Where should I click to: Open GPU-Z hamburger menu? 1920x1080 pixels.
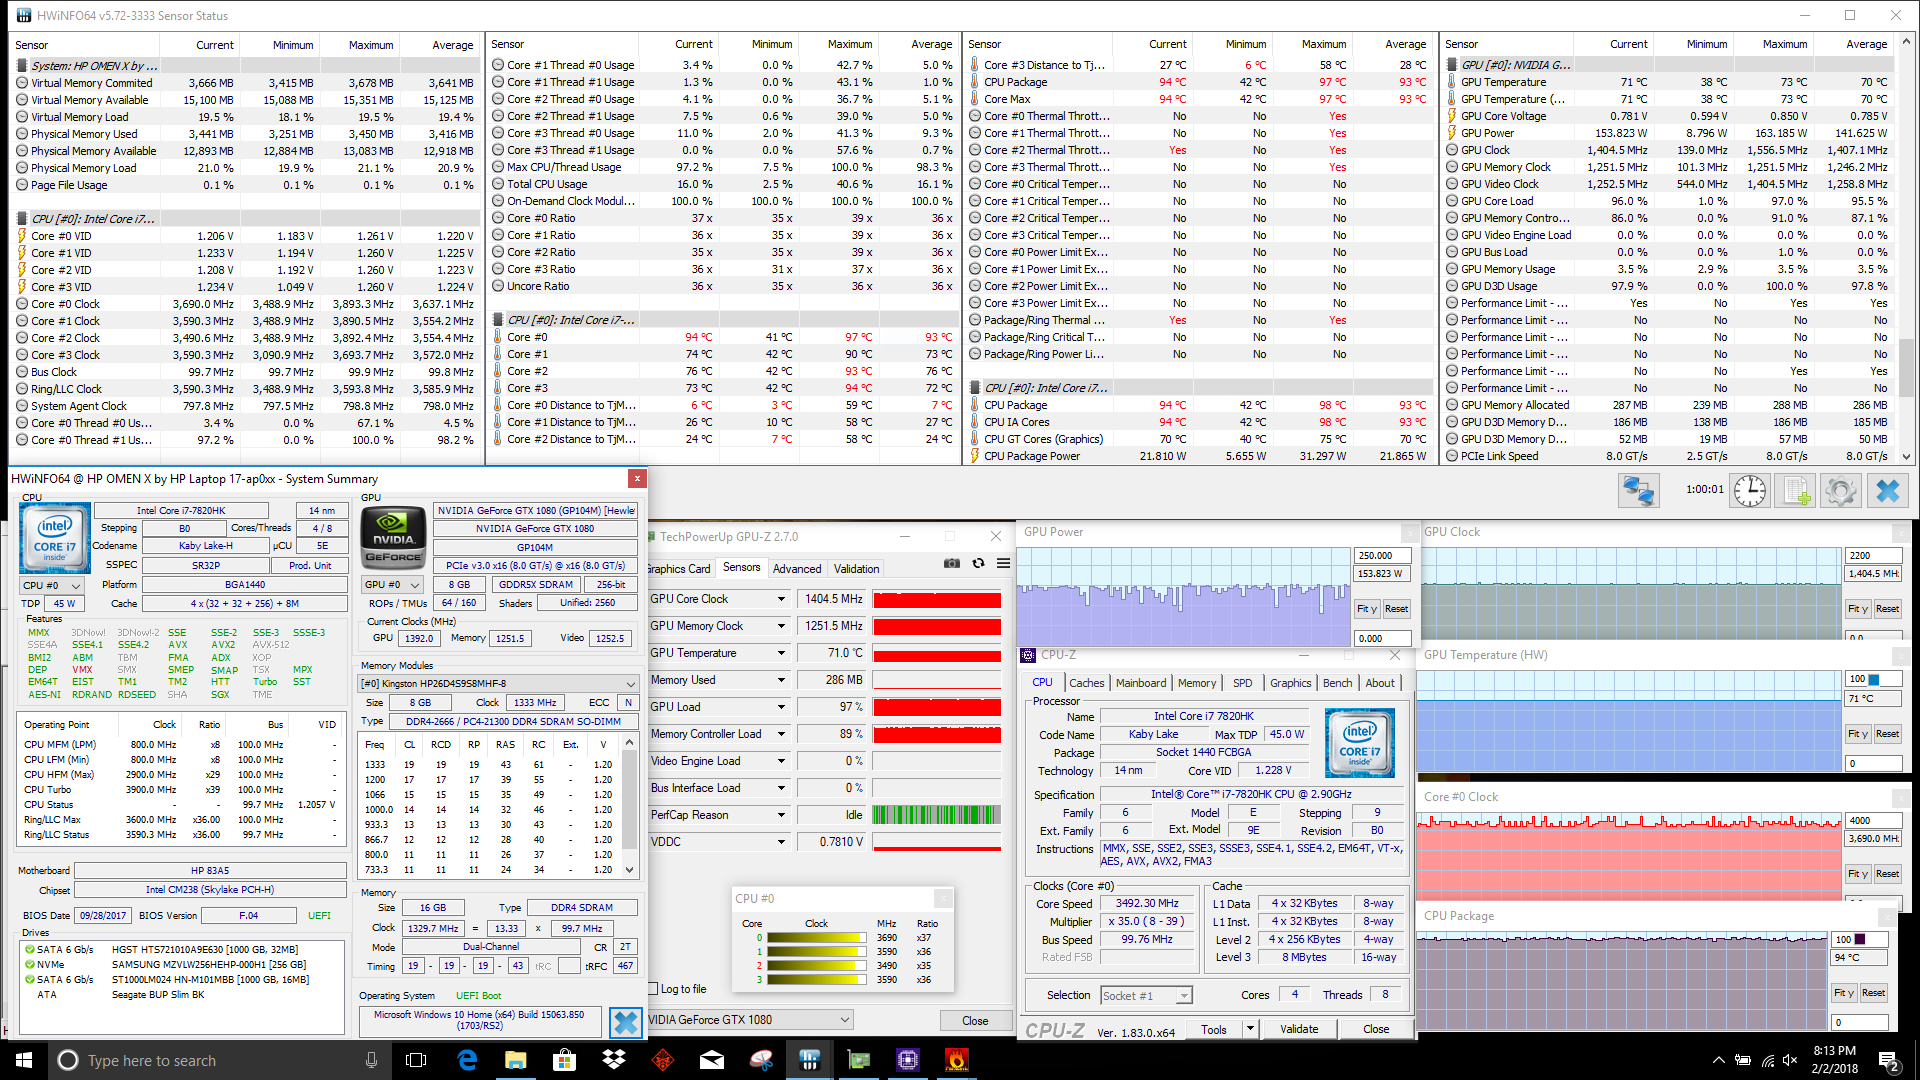click(1003, 564)
